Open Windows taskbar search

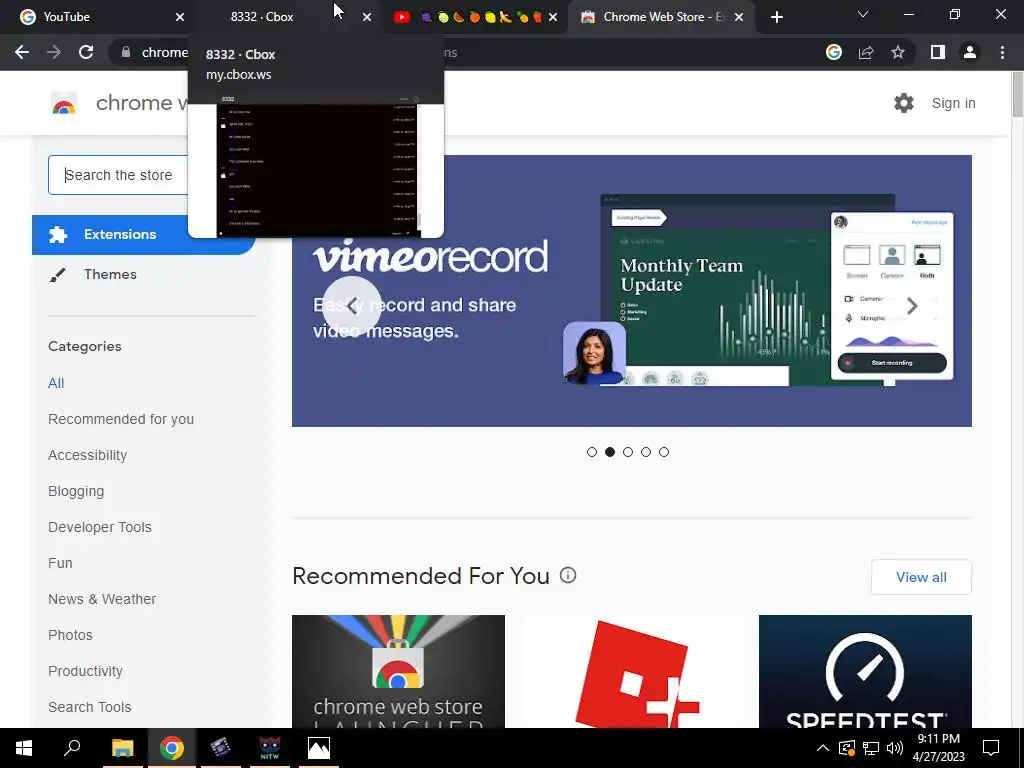tap(72, 748)
